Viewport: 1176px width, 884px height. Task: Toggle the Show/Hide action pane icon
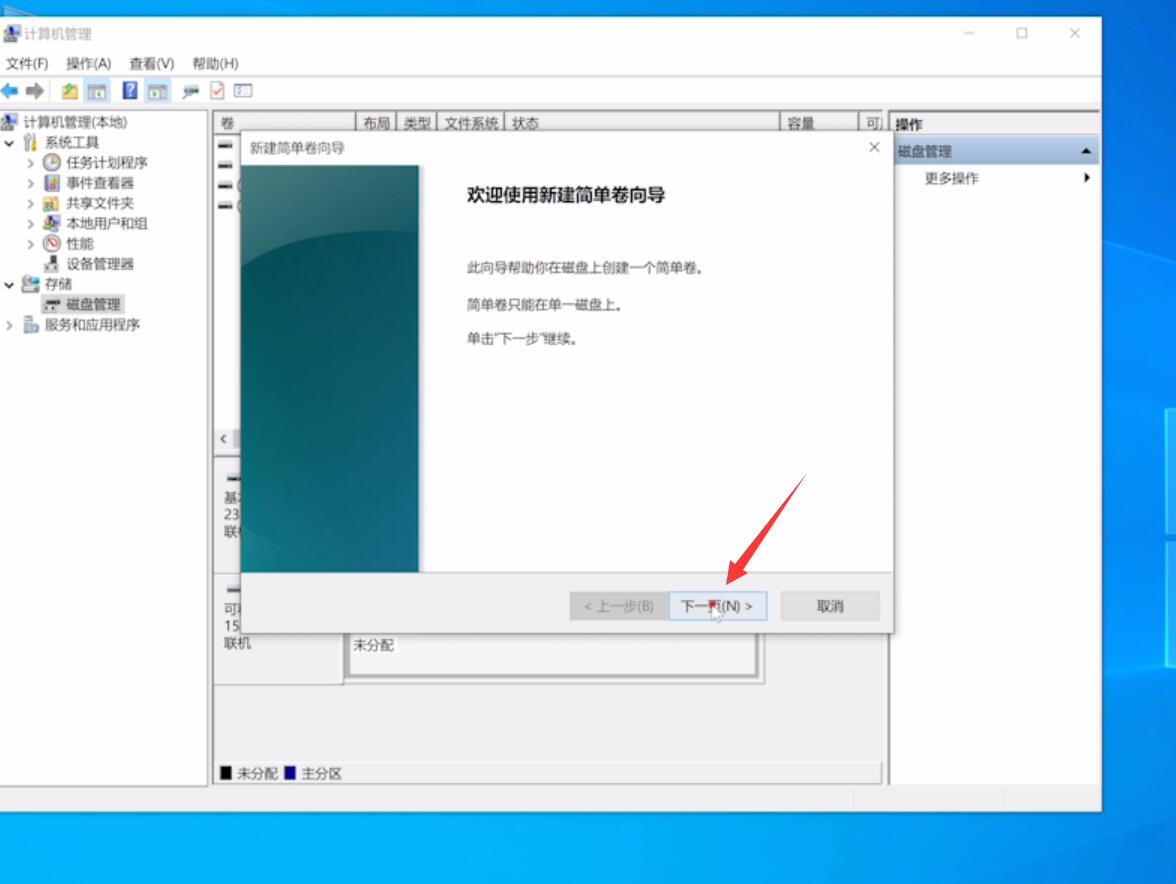click(158, 91)
